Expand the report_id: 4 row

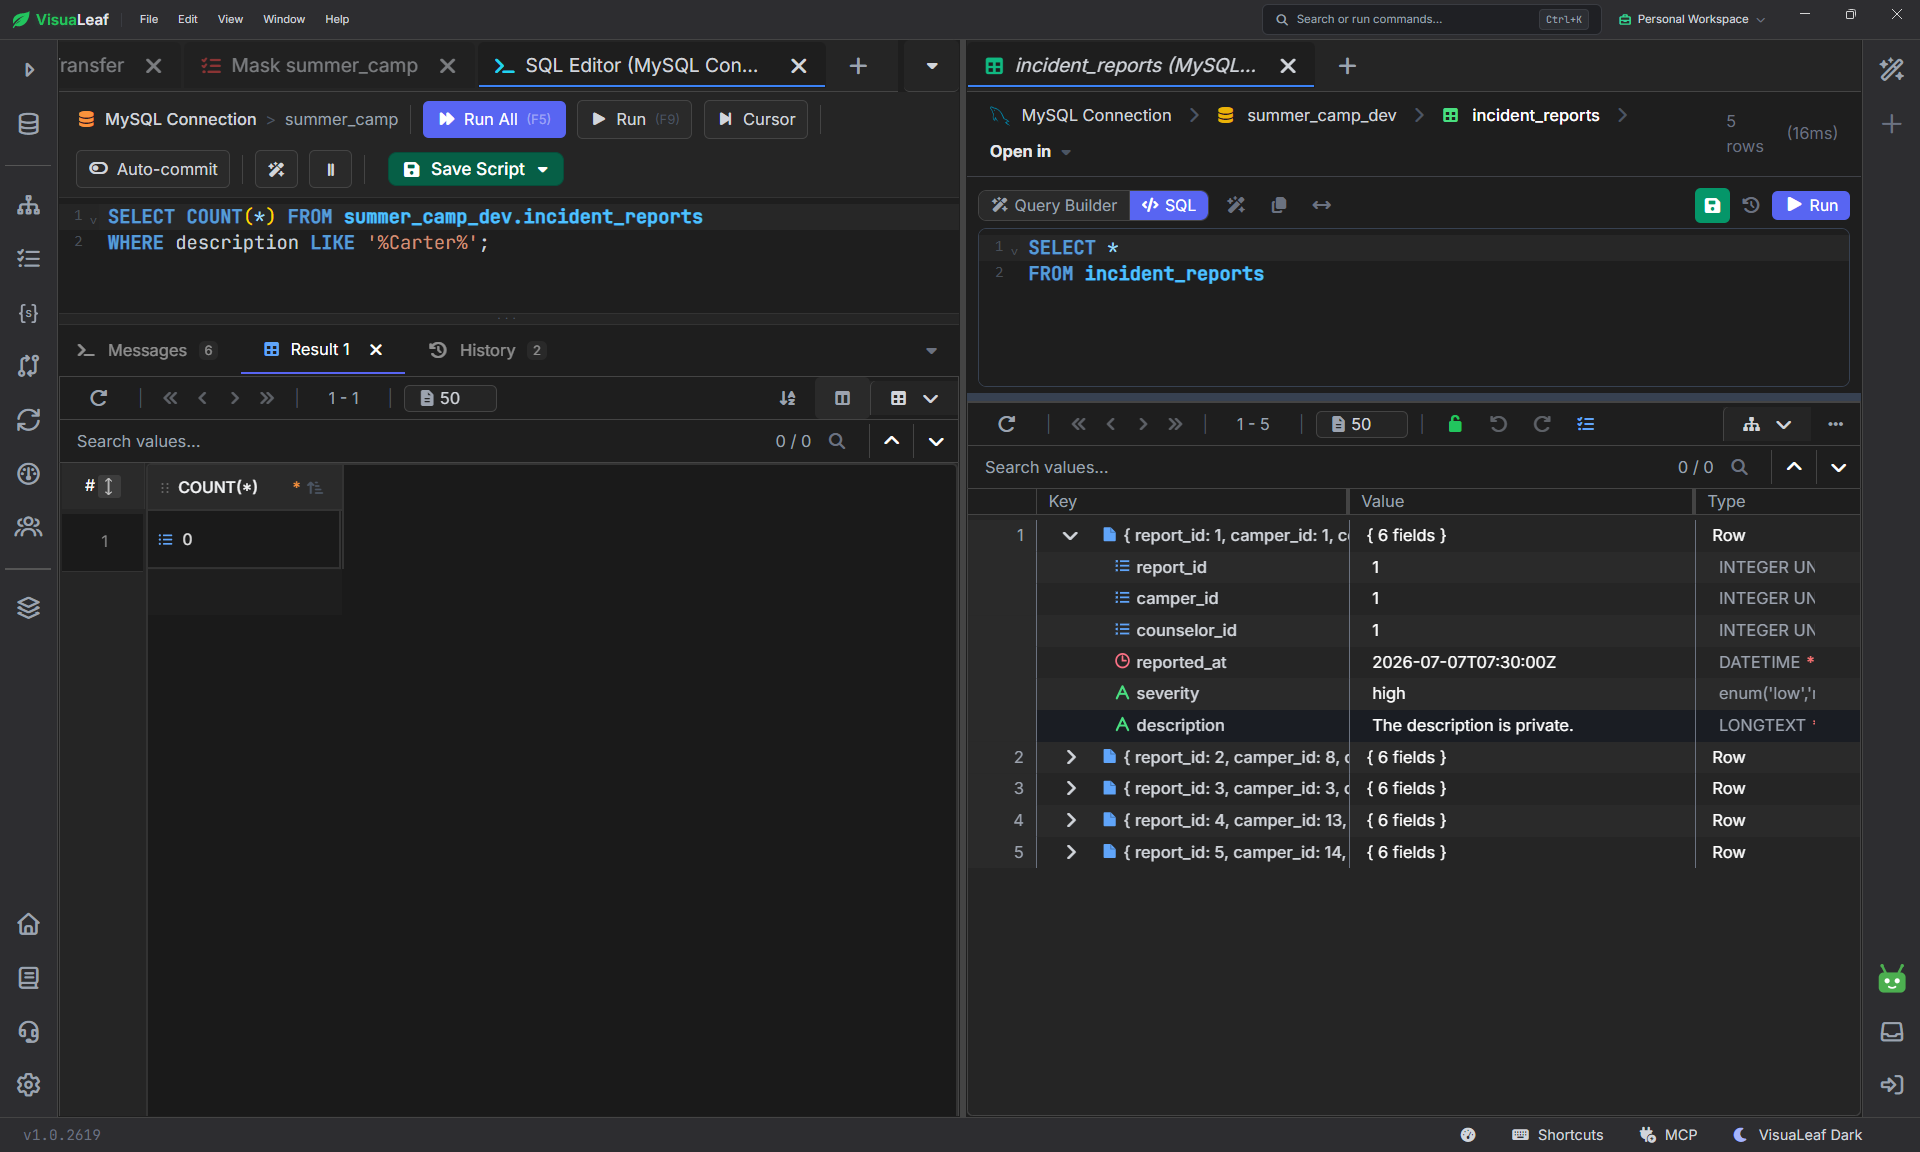1070,820
